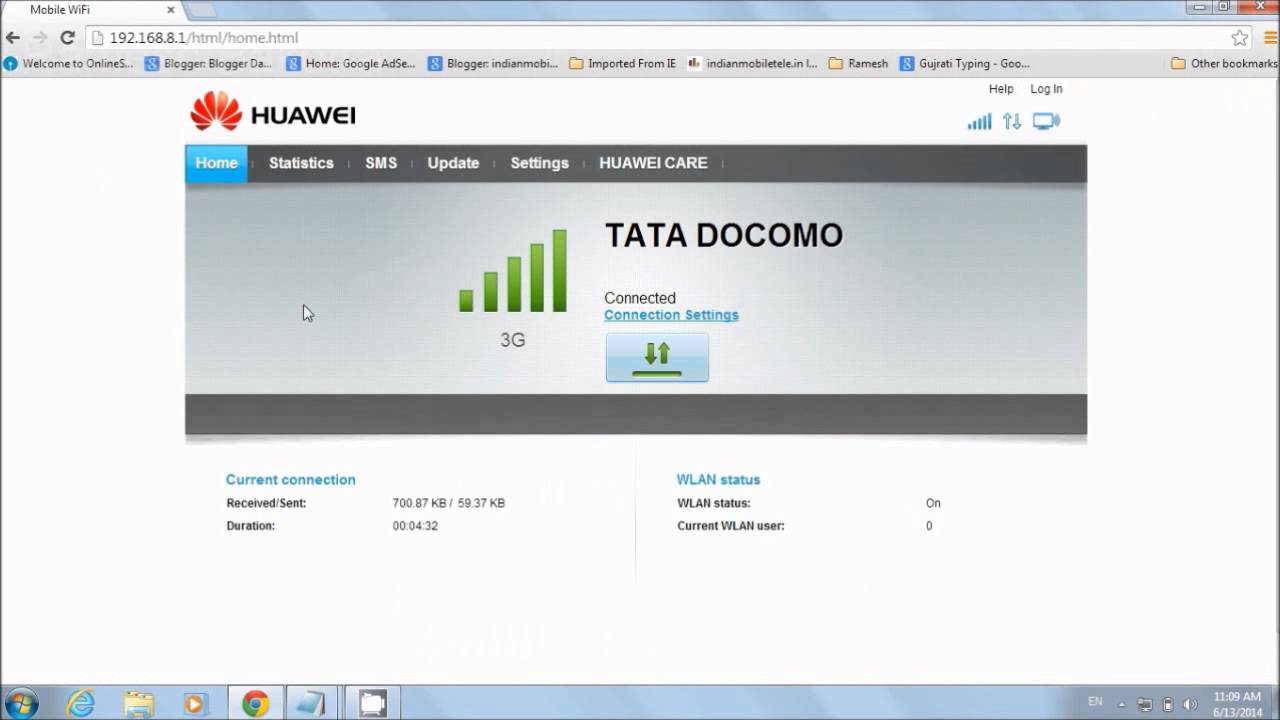1280x720 pixels.
Task: Open 'Gujrati Typing - Goo...' bookmark
Action: point(965,63)
